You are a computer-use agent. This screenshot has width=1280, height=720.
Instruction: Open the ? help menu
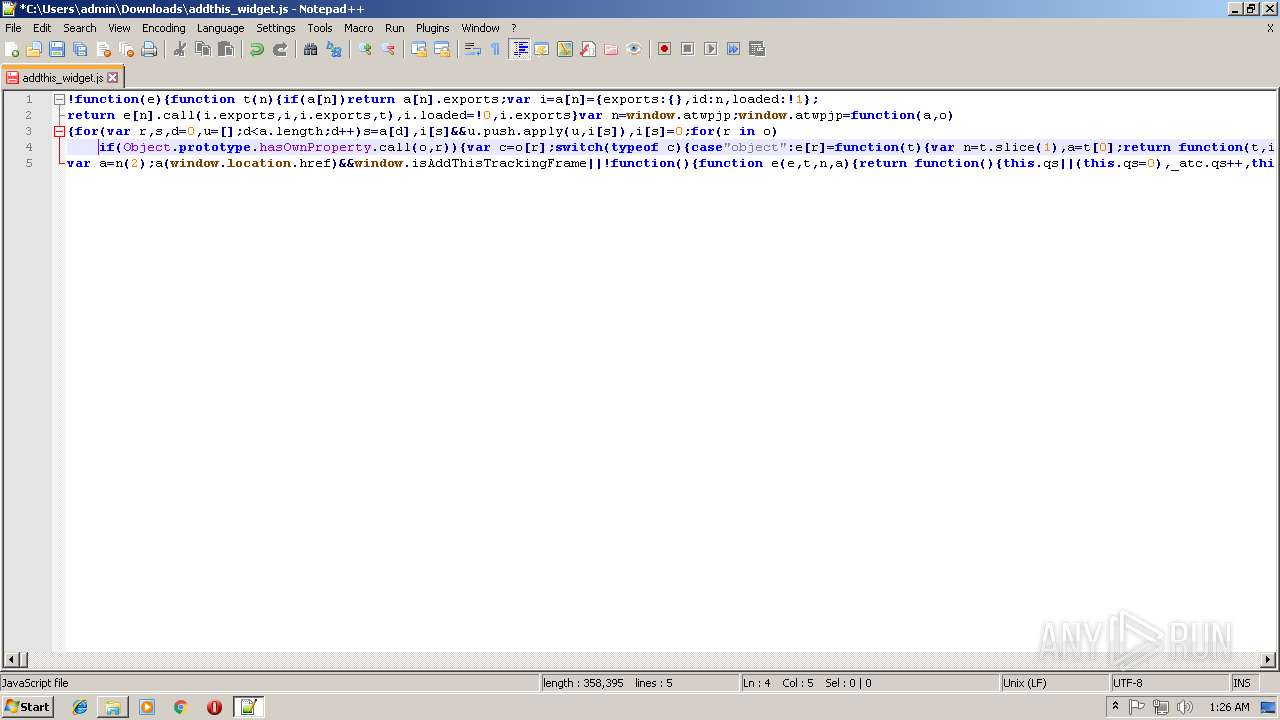coord(514,28)
